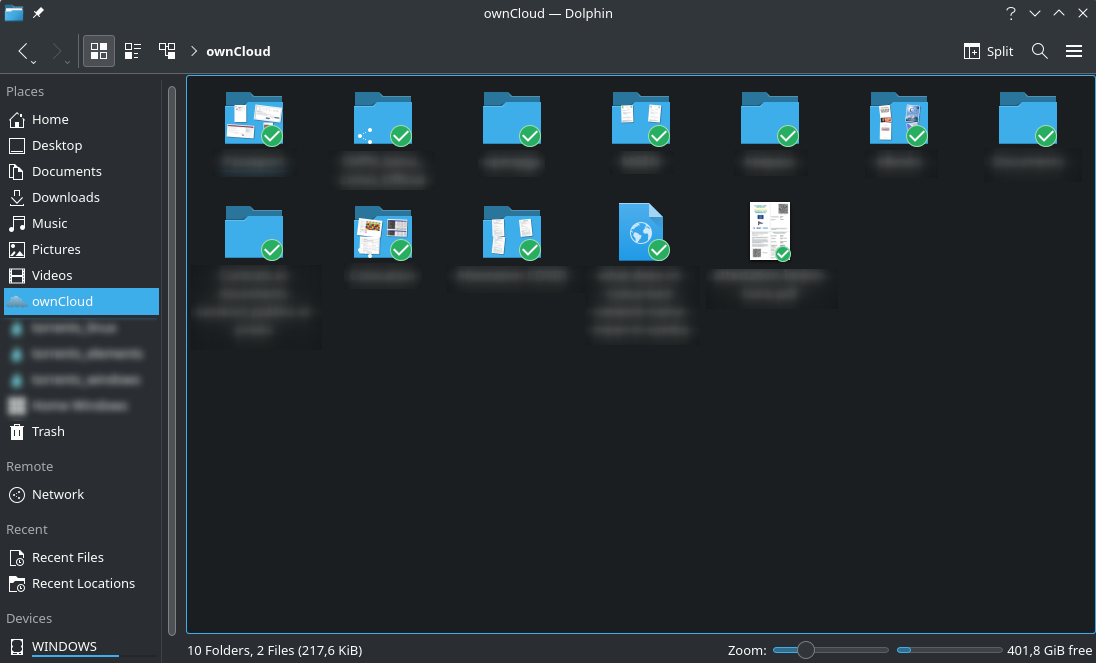Switch to Tree view mode
Image resolution: width=1096 pixels, height=663 pixels.
coord(166,51)
